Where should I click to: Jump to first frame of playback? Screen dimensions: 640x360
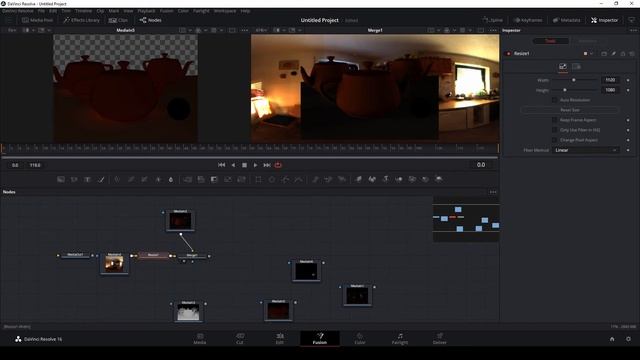point(222,165)
